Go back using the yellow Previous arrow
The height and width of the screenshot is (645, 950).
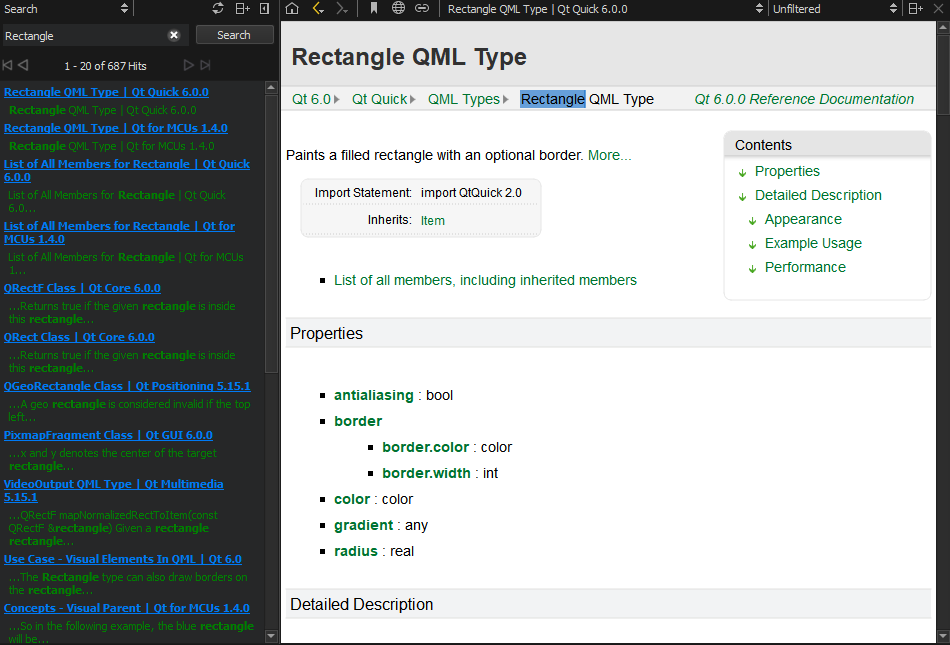click(x=318, y=9)
